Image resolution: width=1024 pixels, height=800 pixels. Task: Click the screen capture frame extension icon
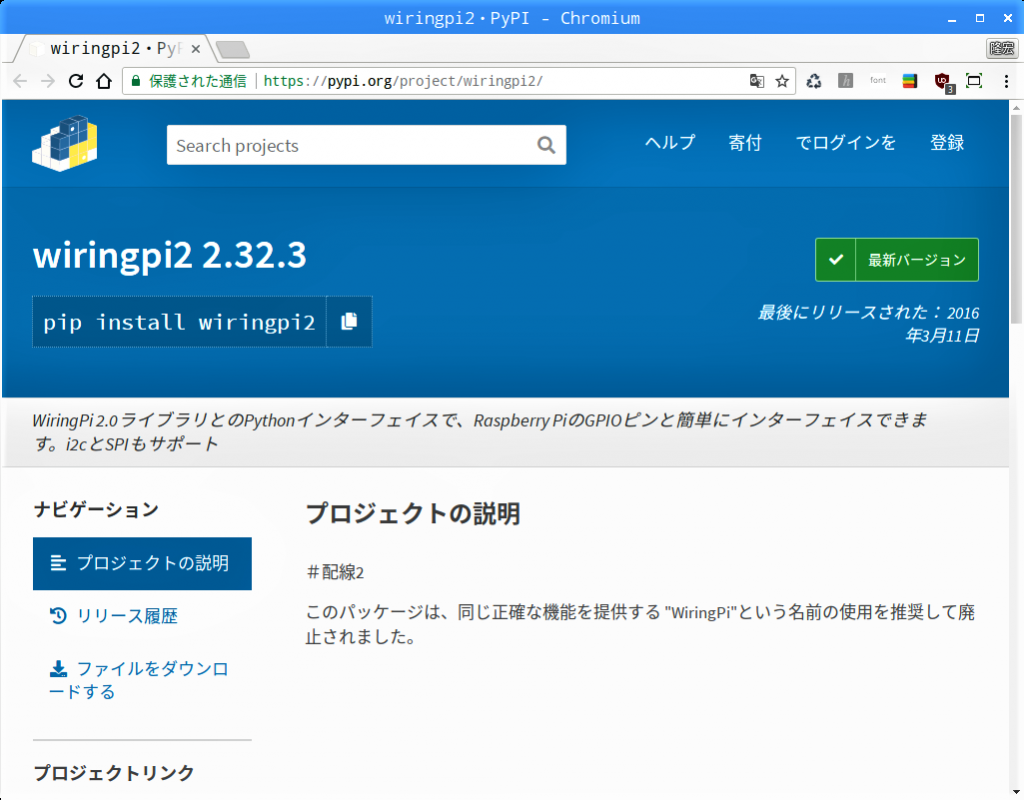tap(974, 81)
